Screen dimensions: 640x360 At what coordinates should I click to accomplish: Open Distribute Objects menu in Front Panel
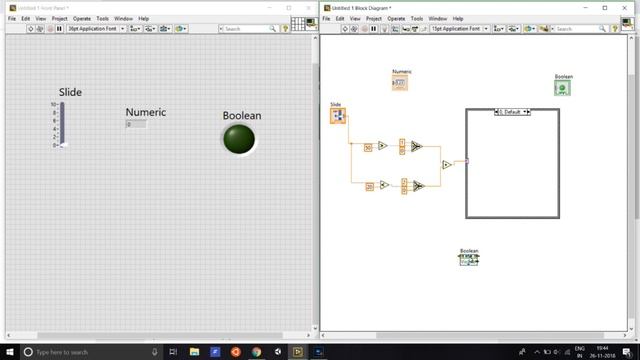click(x=150, y=29)
